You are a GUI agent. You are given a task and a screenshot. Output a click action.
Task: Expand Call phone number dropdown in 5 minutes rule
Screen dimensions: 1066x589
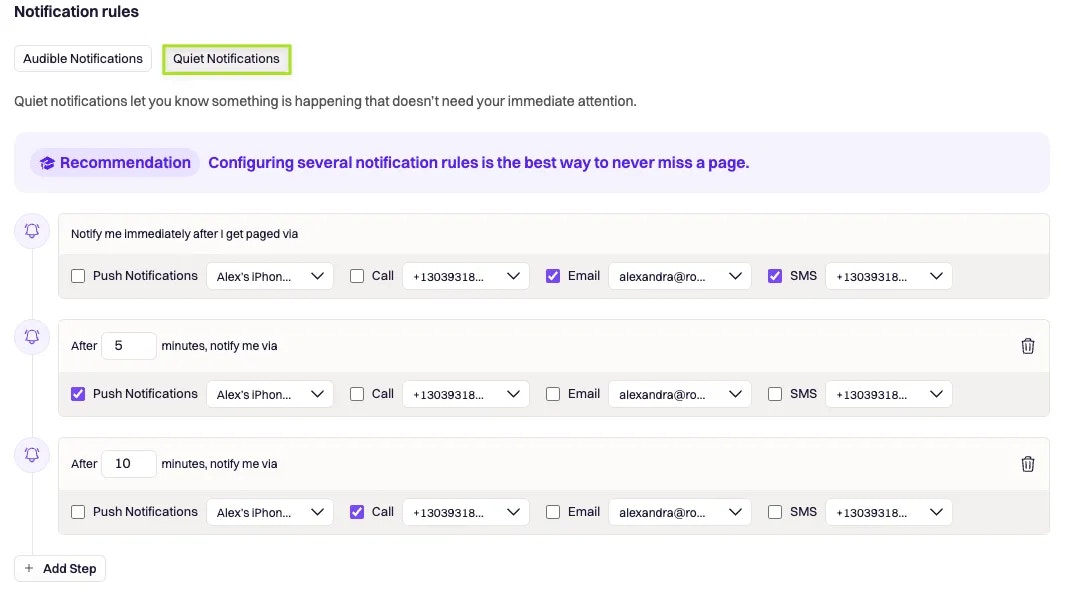[466, 394]
